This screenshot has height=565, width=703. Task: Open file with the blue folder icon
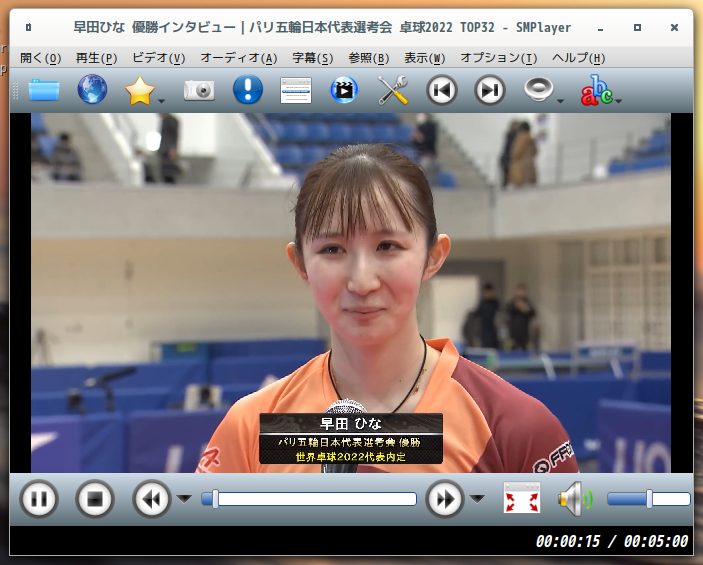coord(43,90)
